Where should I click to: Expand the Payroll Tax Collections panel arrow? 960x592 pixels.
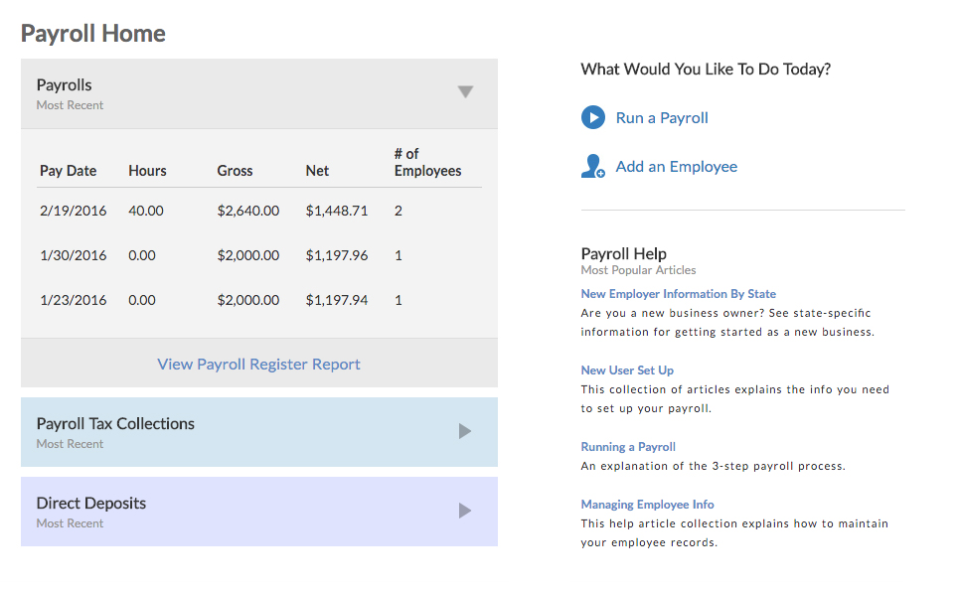pos(465,431)
